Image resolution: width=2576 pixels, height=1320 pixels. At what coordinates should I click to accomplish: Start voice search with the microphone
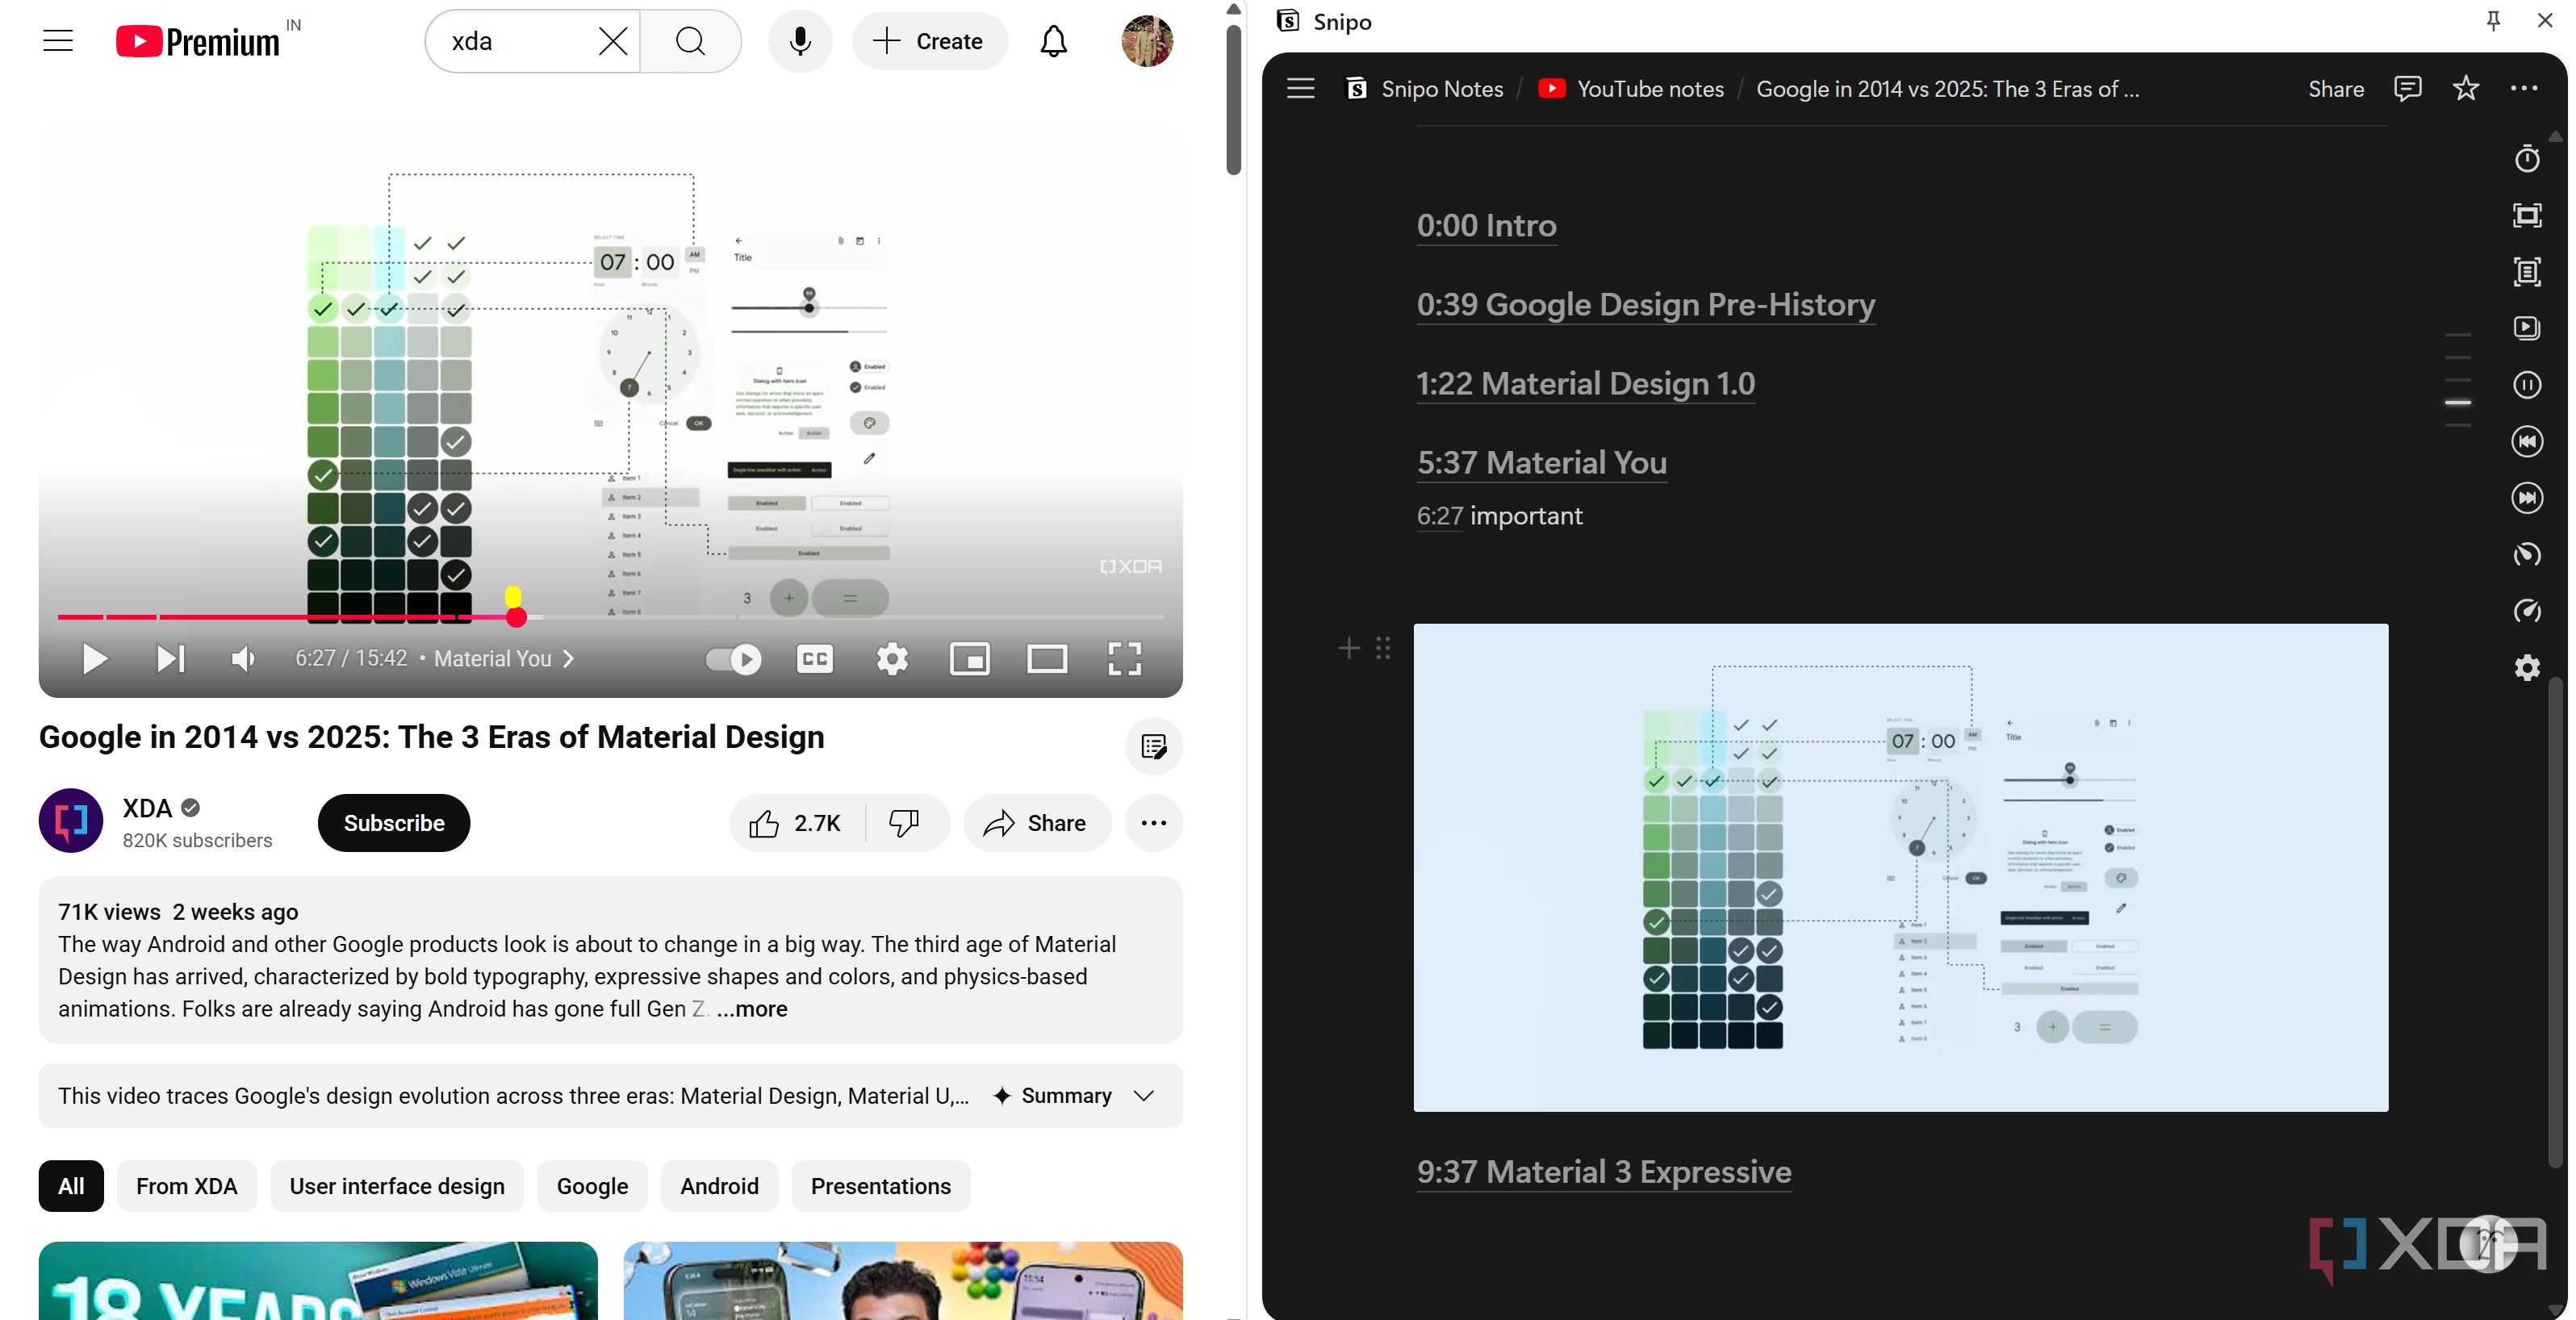pos(800,41)
